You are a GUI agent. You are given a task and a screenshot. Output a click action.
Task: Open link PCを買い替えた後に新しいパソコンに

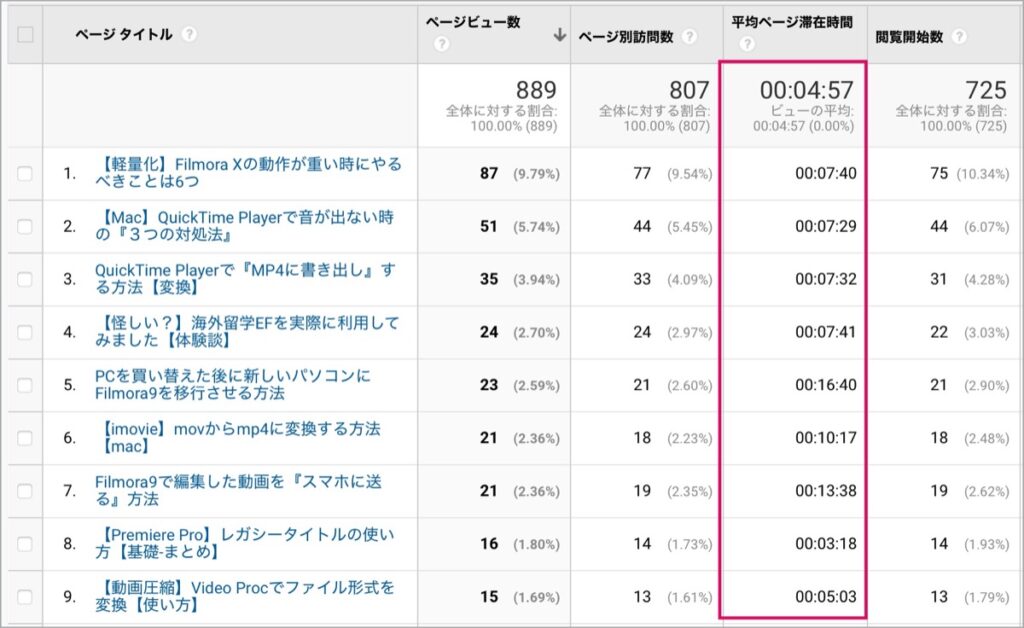click(x=232, y=384)
